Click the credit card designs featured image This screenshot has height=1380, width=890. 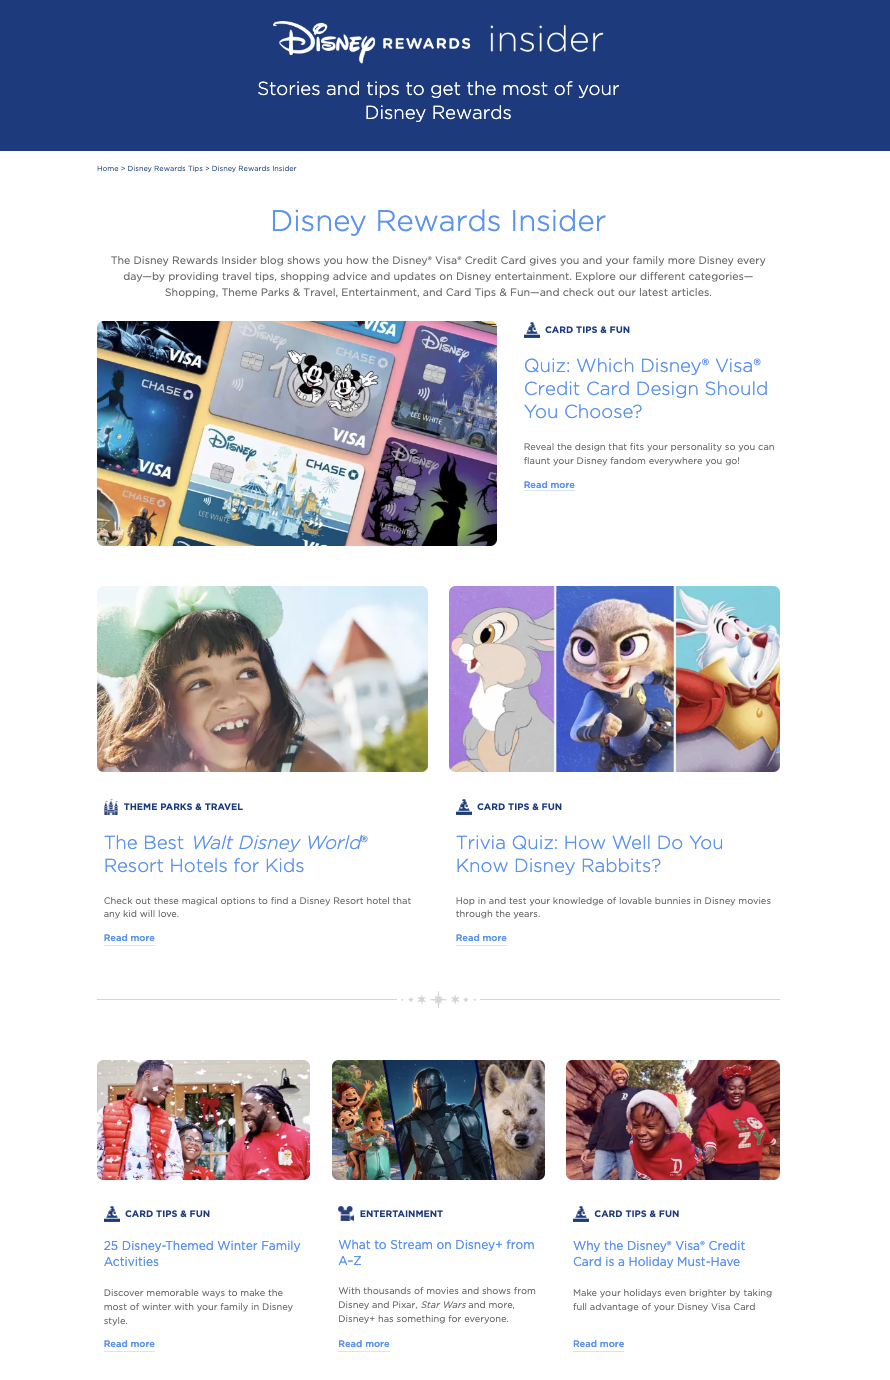point(297,433)
